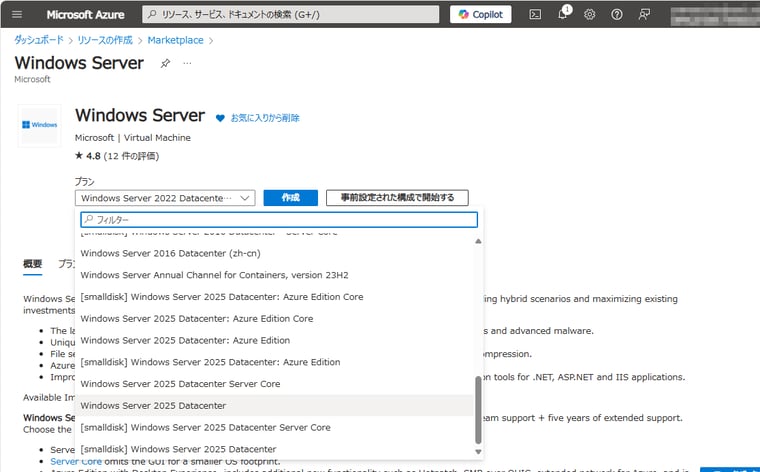This screenshot has width=760, height=472.
Task: Focus the Azure resource search box
Action: point(291,14)
